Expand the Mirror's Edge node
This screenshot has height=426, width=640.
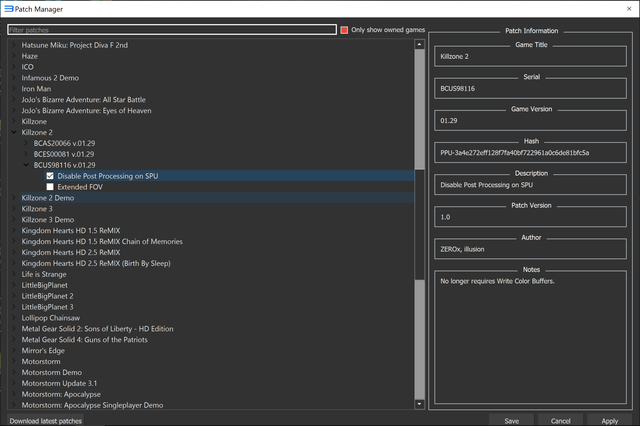14,351
